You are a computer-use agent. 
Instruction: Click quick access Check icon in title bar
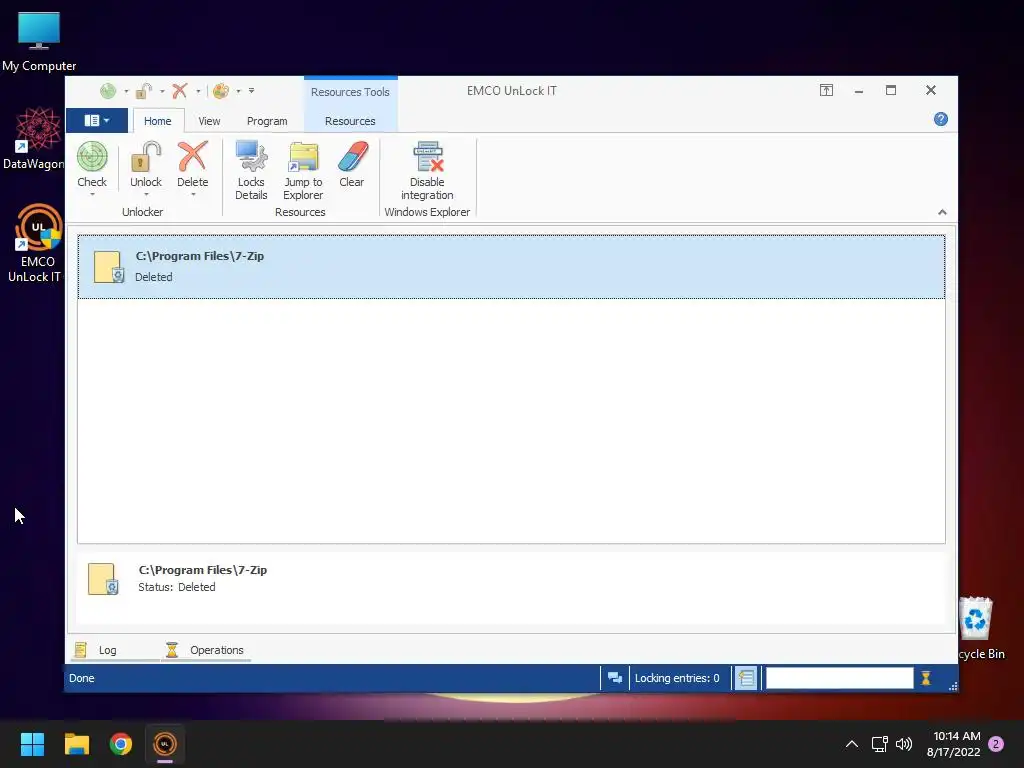[x=108, y=91]
